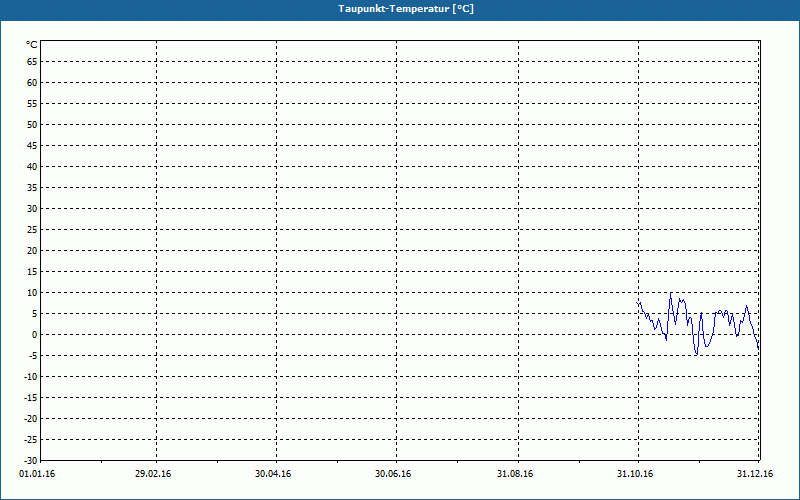Pick the 30.06.16 date on the x-axis
800x500 pixels.
click(x=394, y=474)
